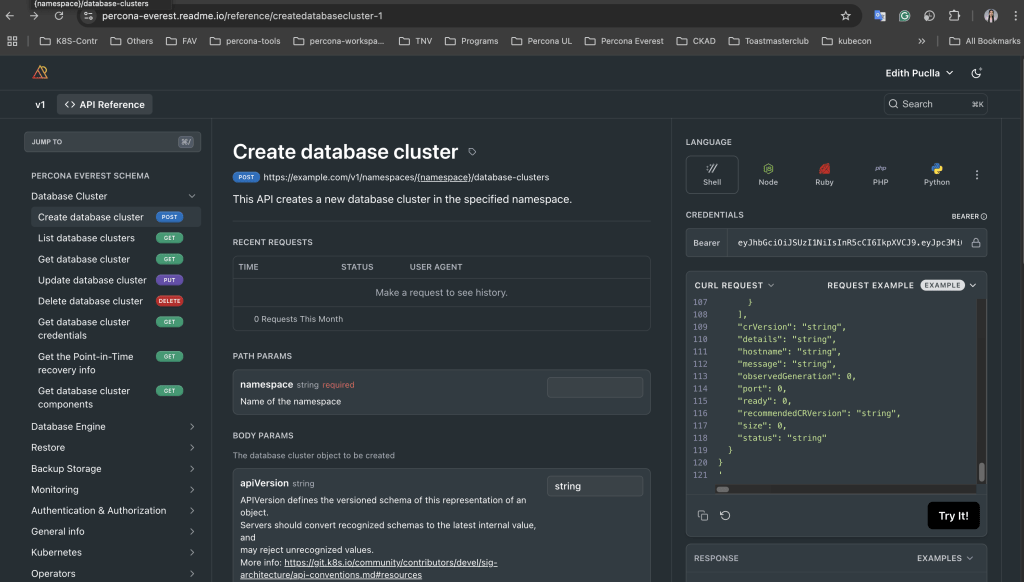Expand the Database Engine section

[x=192, y=427]
